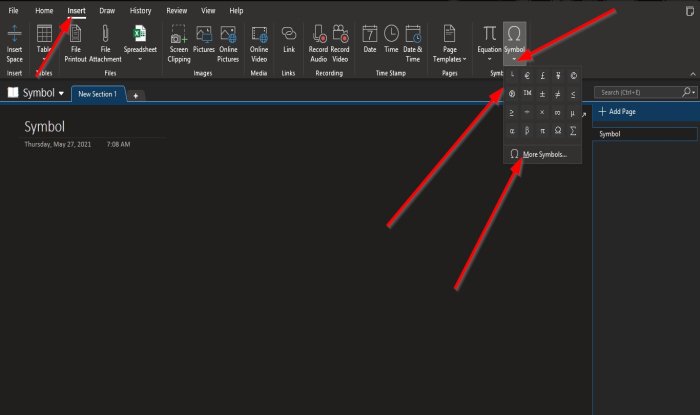This screenshot has width=700, height=415.
Task: Insert the copyright symbol
Action: pos(573,76)
